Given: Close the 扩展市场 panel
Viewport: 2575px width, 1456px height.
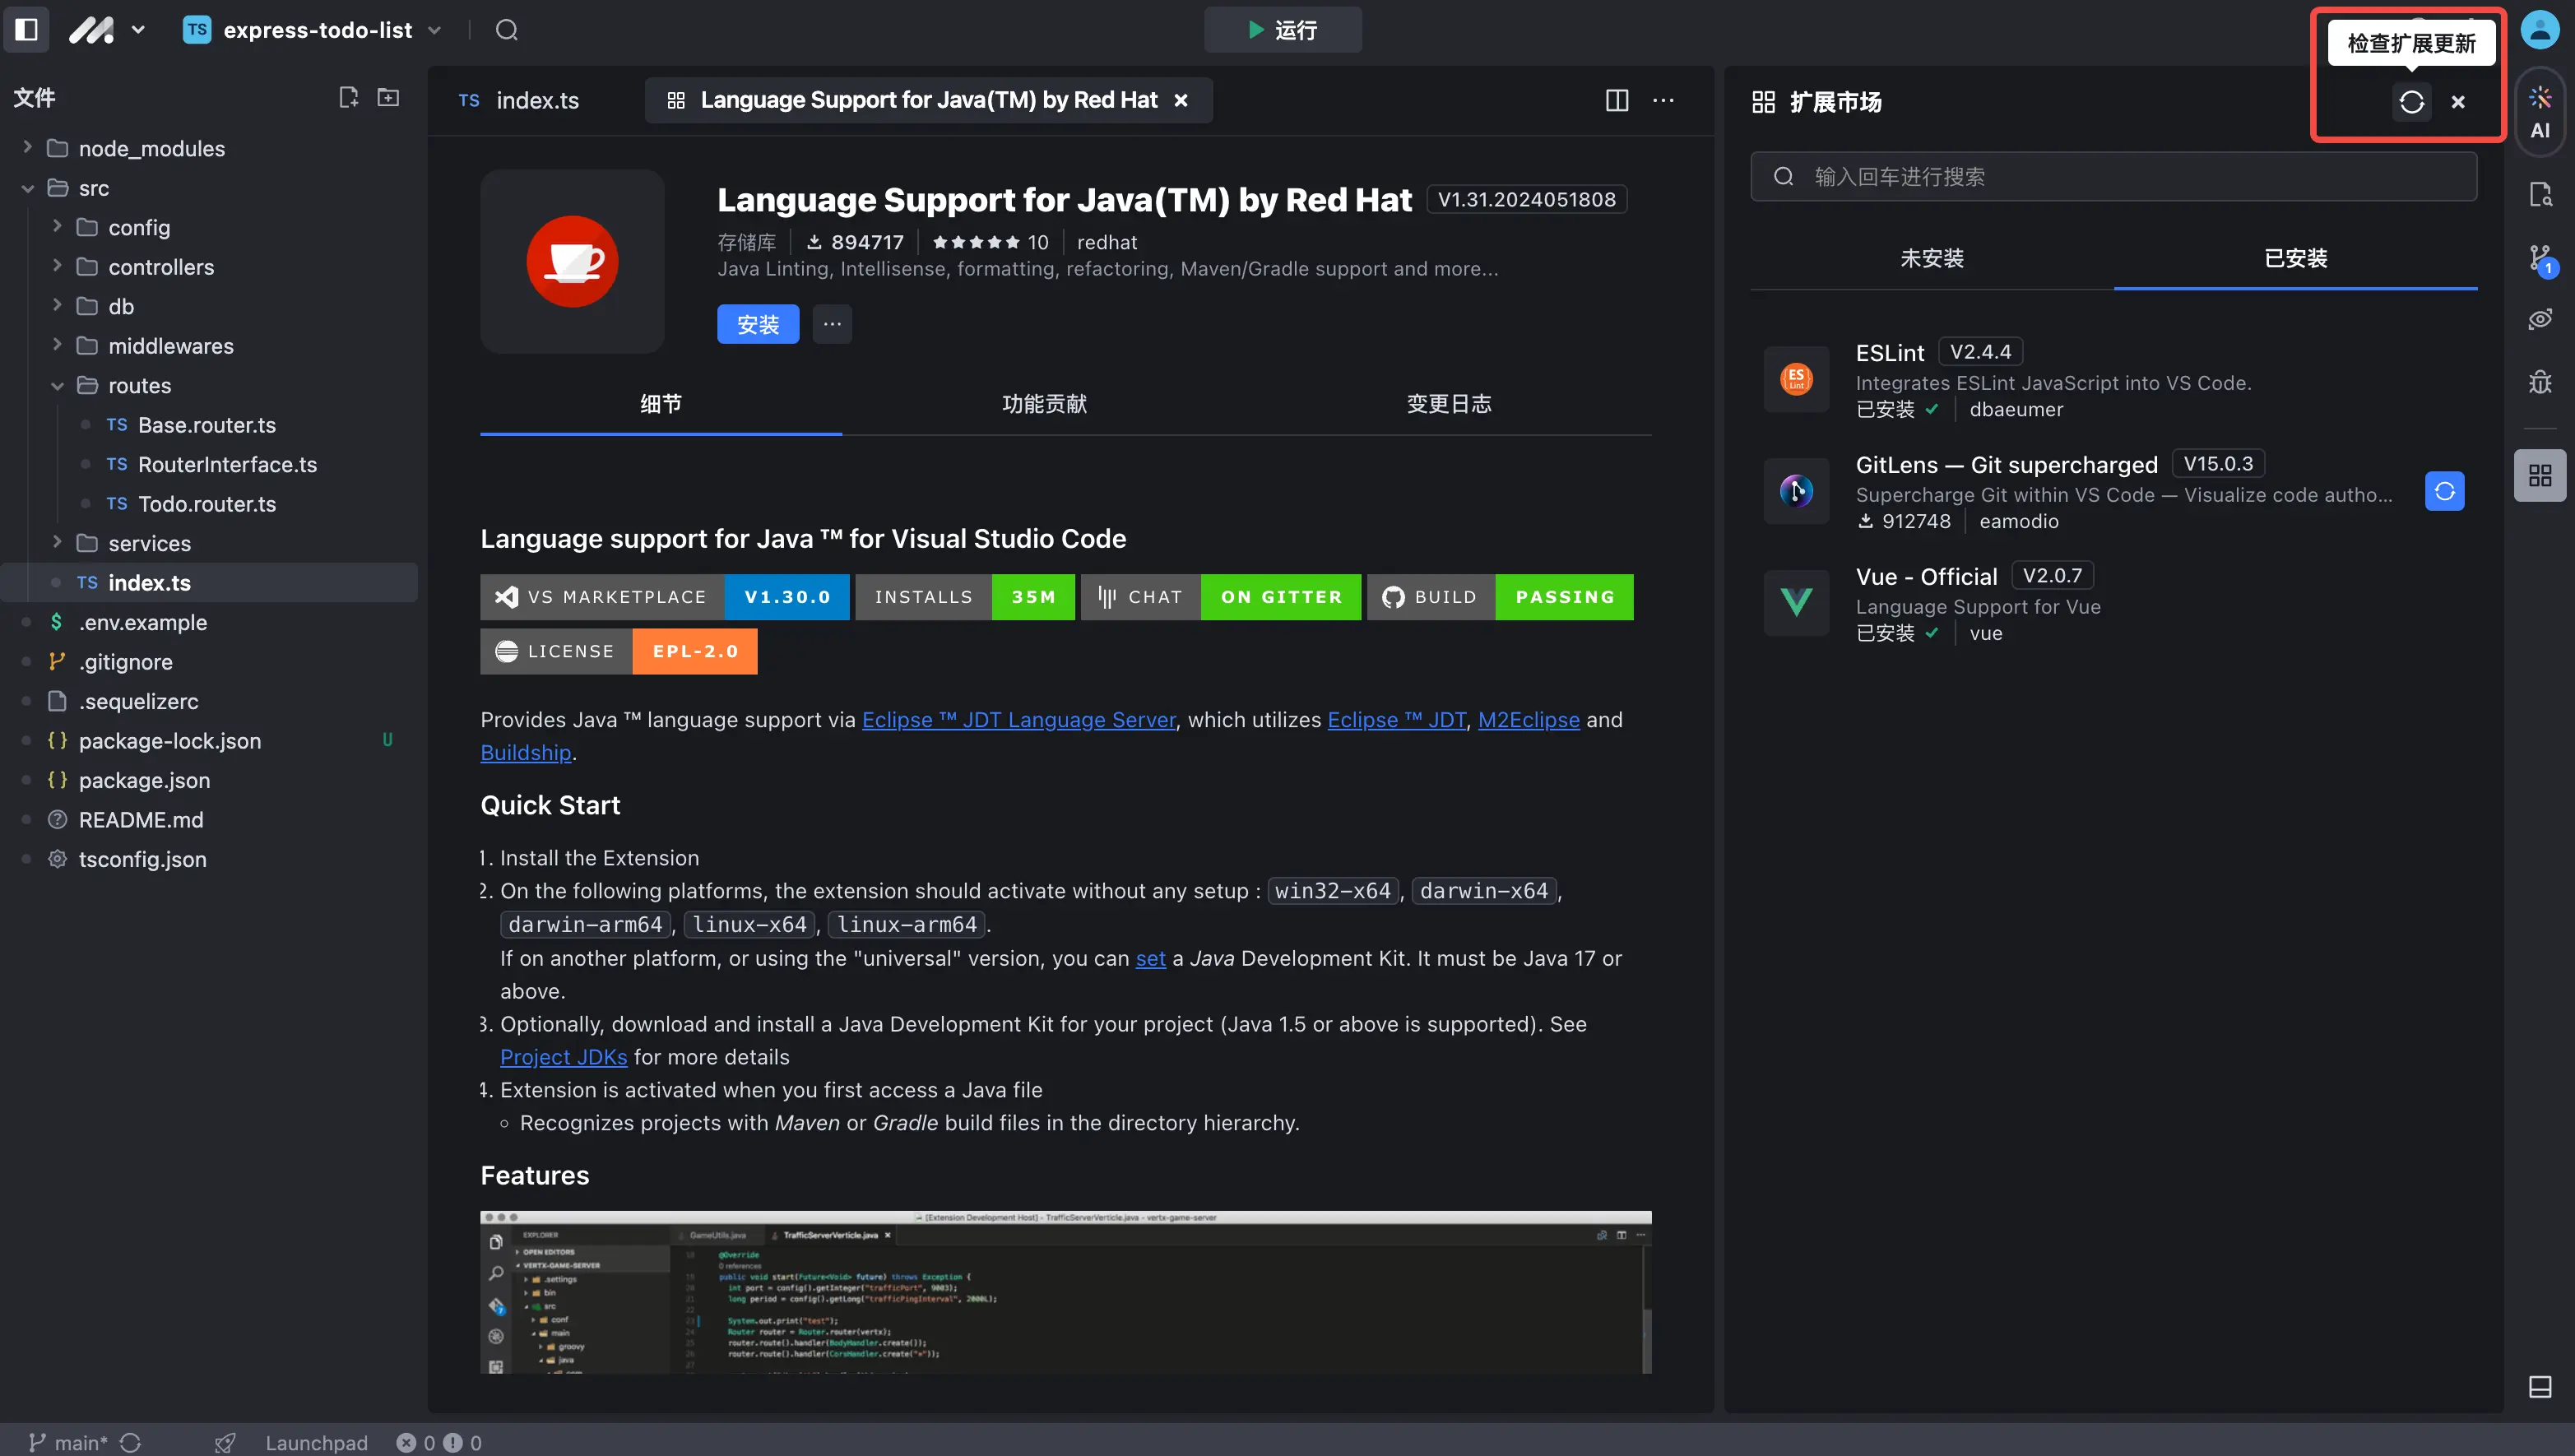Looking at the screenshot, I should [2458, 101].
